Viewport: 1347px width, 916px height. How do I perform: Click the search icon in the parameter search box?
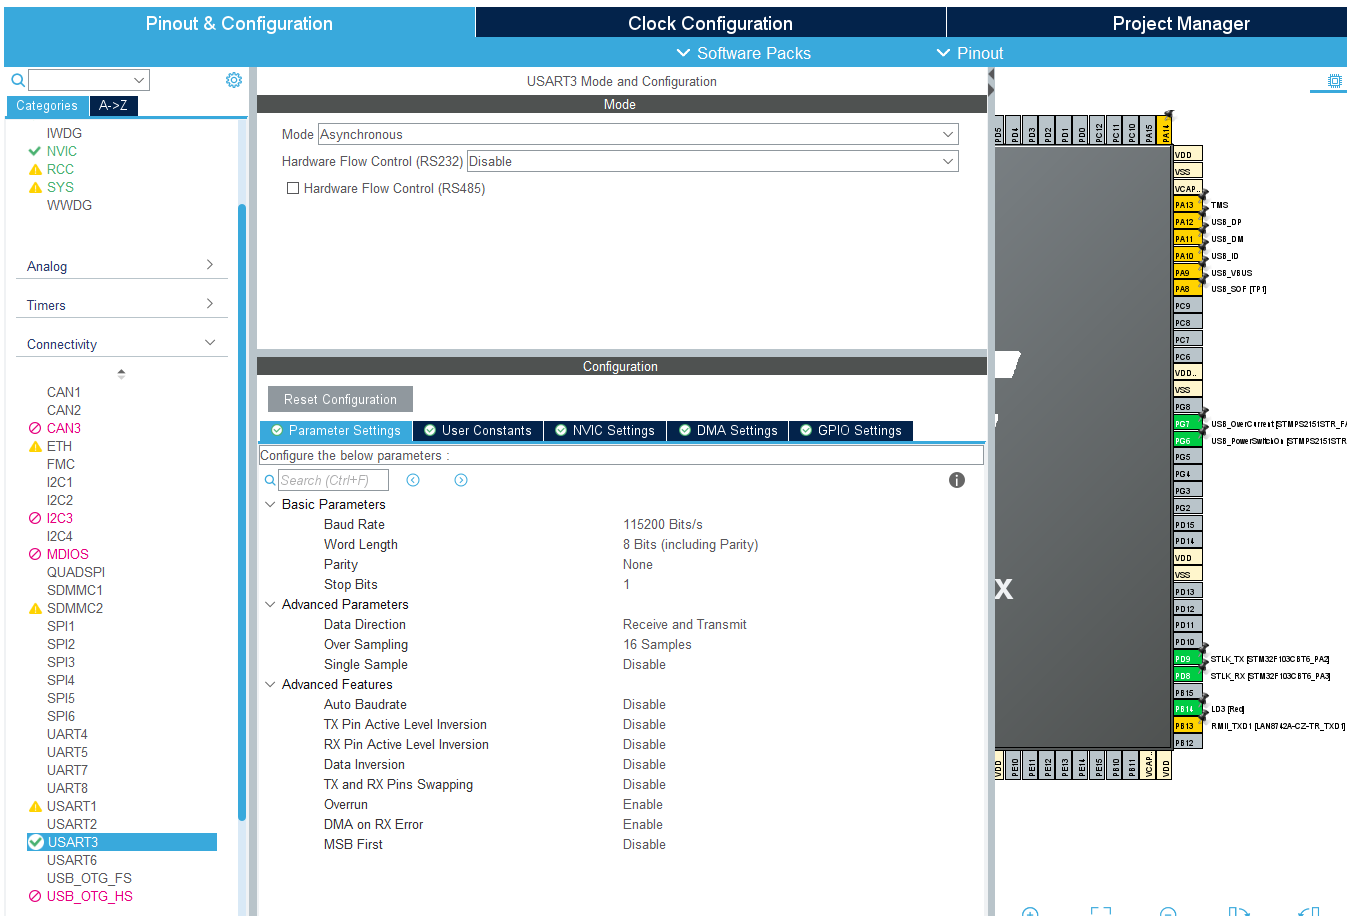click(270, 480)
